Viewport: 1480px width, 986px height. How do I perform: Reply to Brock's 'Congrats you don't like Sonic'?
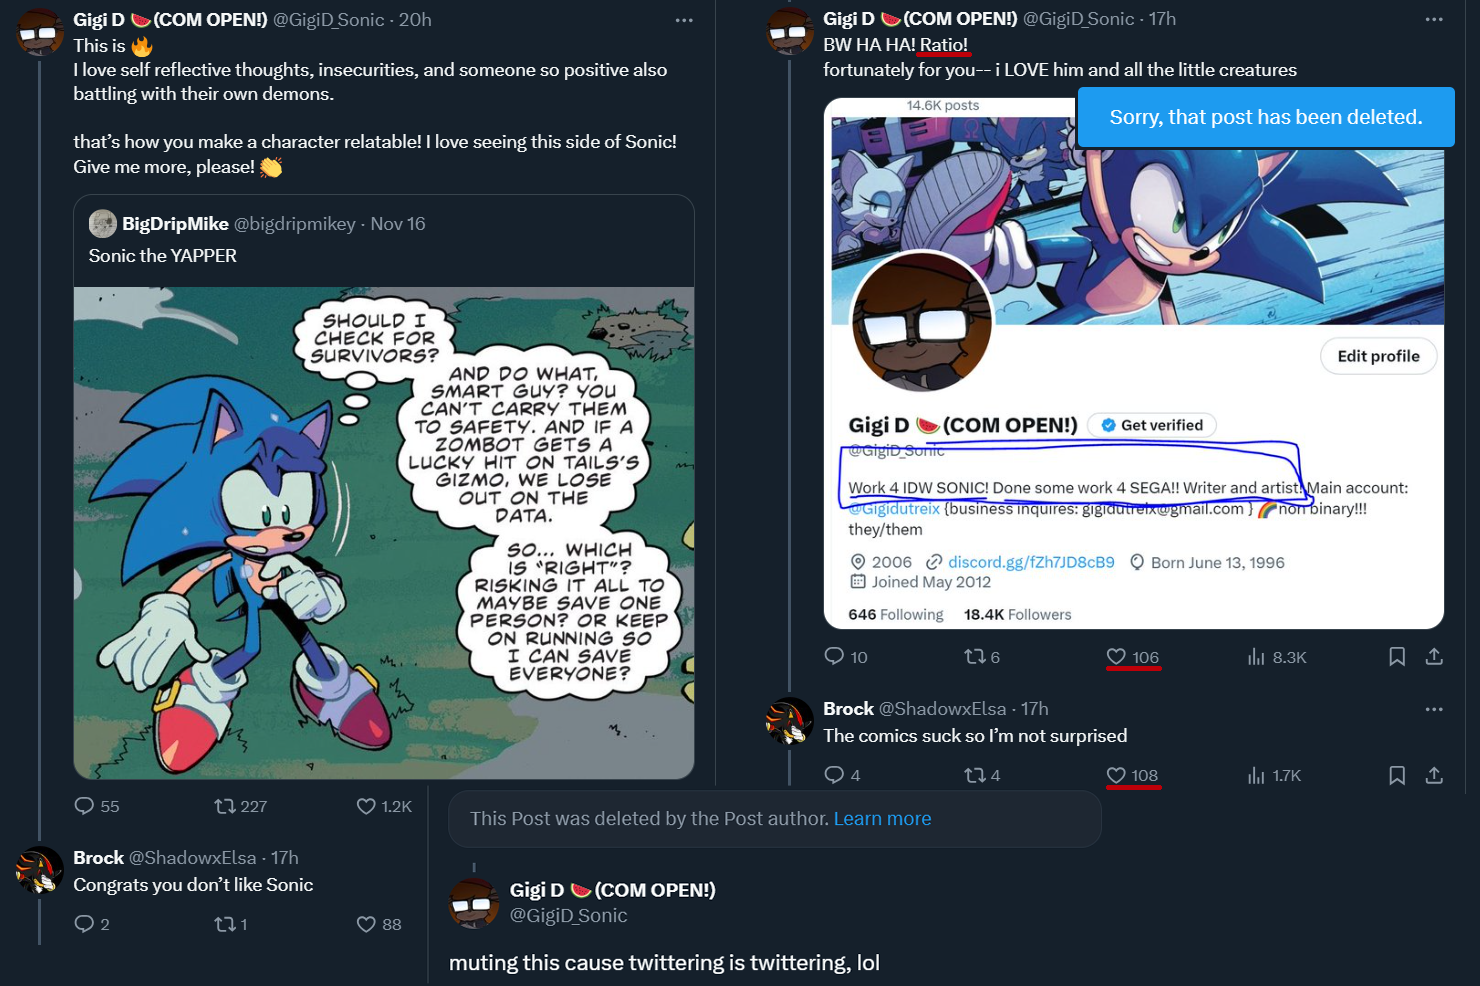click(x=84, y=924)
